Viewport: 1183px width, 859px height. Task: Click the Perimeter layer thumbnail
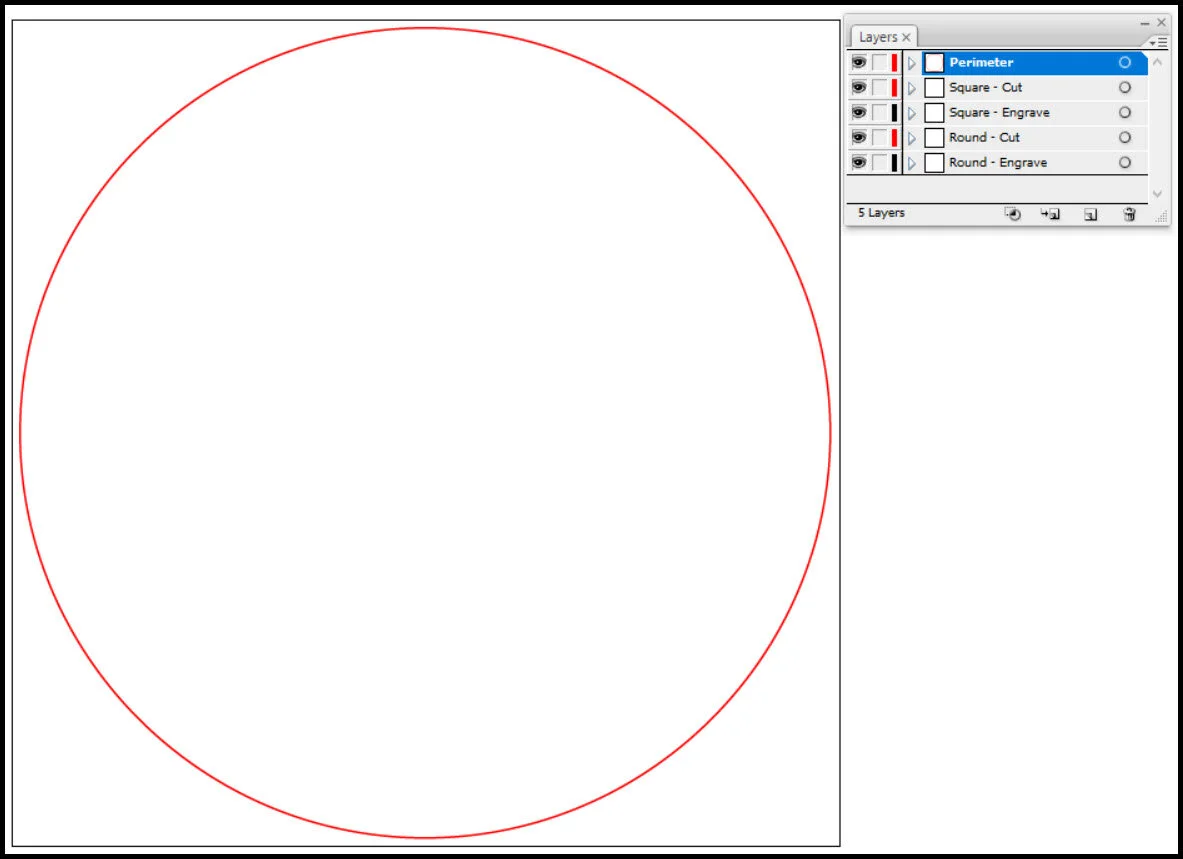click(x=934, y=63)
